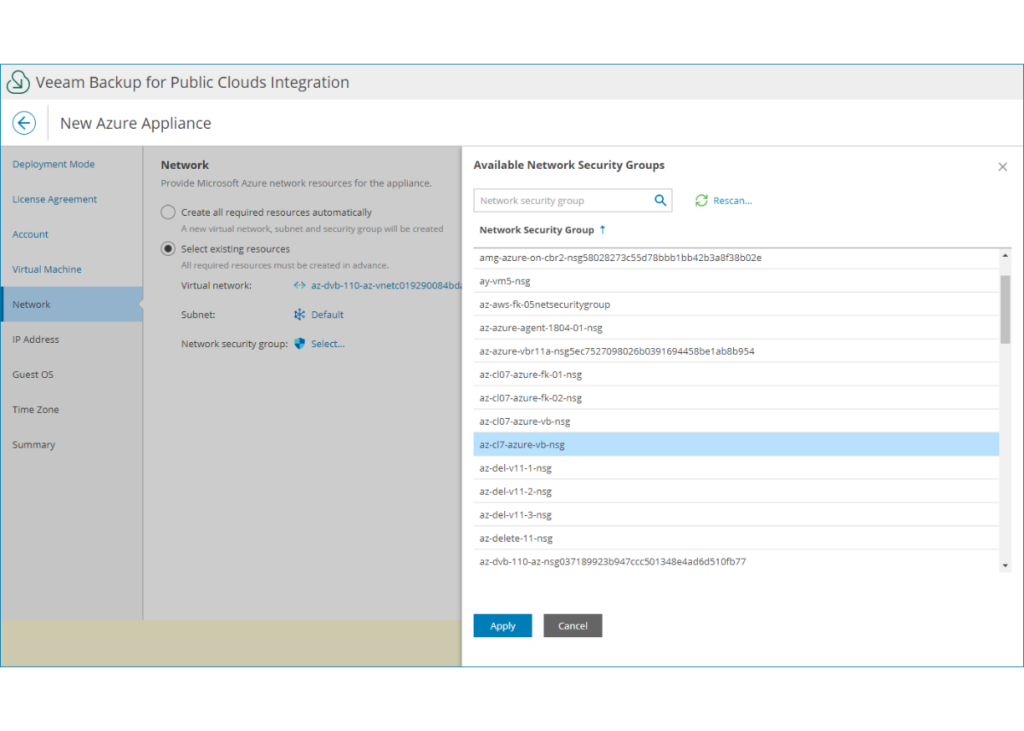
Task: Click Select link for network security group
Action: click(x=327, y=344)
